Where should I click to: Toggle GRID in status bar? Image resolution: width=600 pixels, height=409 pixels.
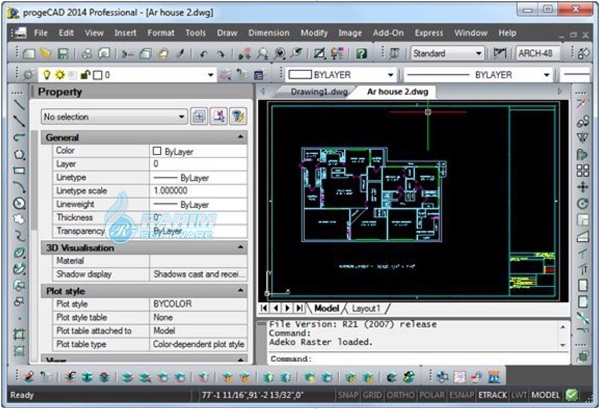372,395
